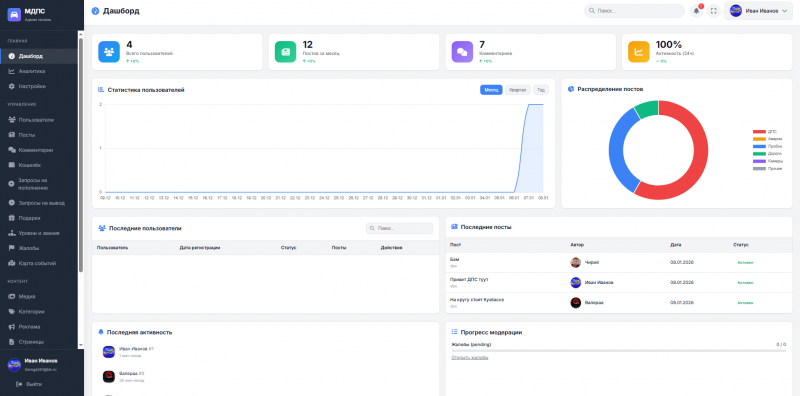Click the МДПС car logo icon
Image resolution: width=800 pixels, height=396 pixels.
click(14, 14)
